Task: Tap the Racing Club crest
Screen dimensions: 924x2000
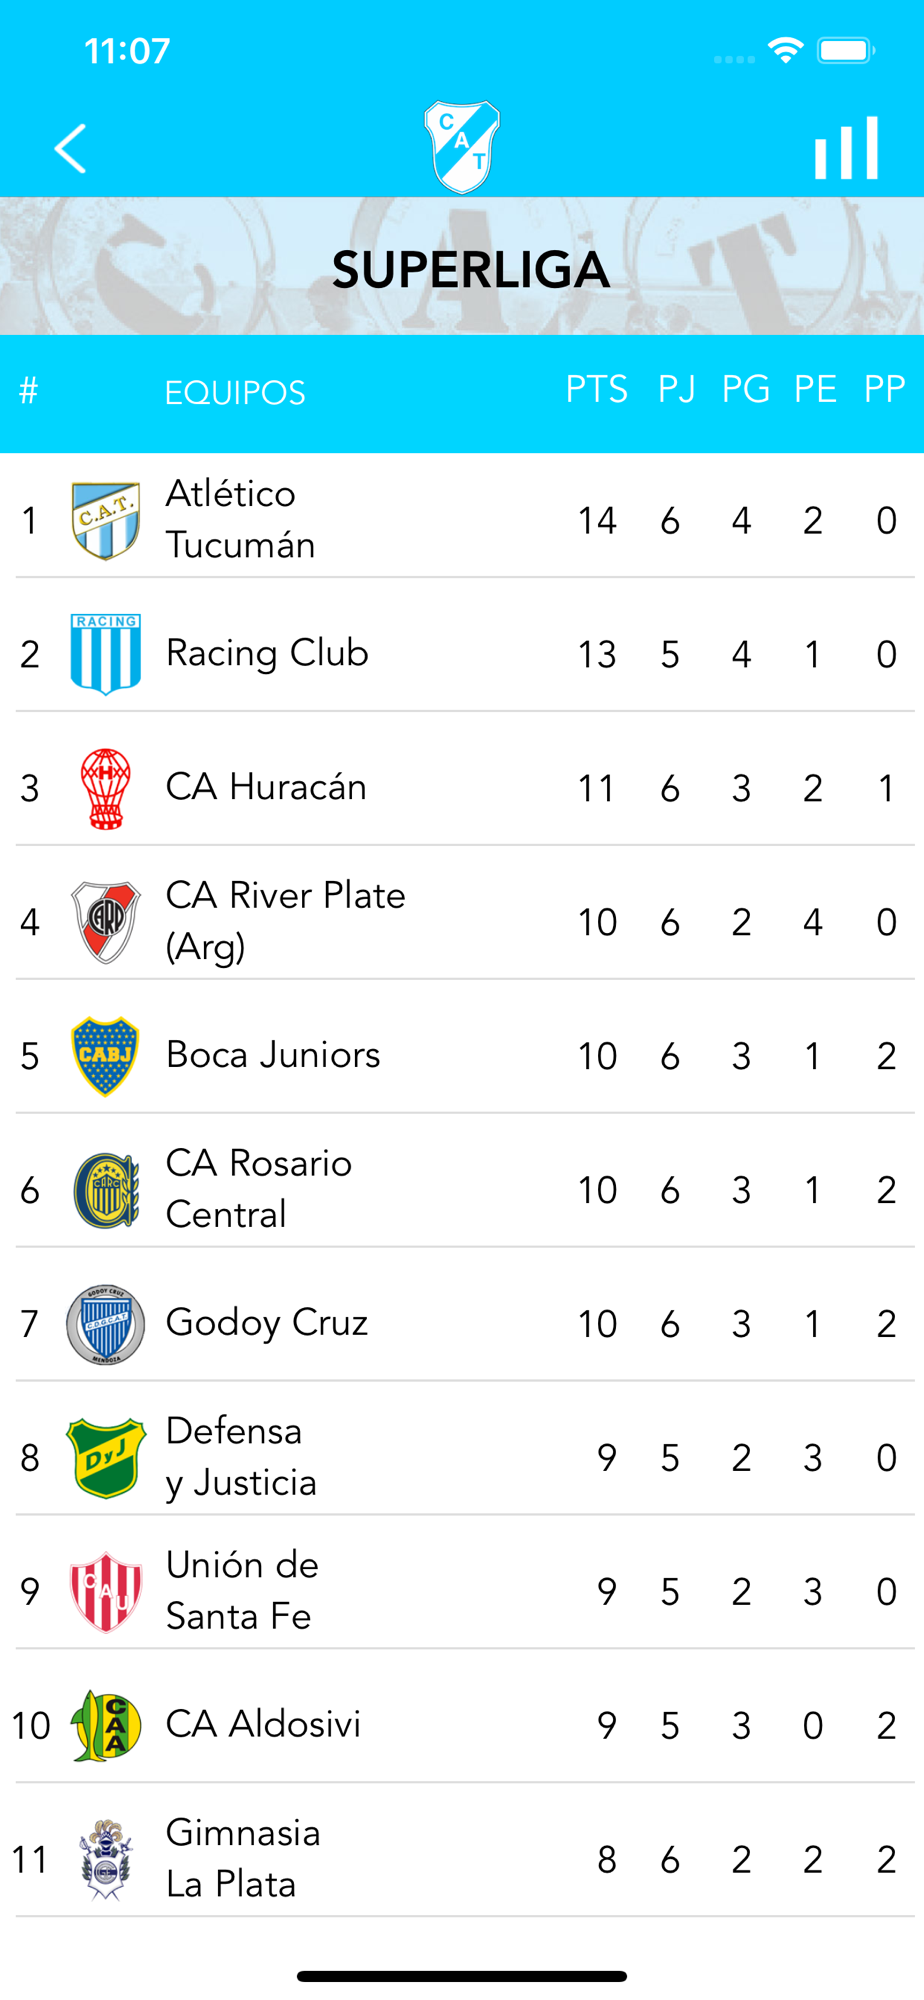Action: 106,654
